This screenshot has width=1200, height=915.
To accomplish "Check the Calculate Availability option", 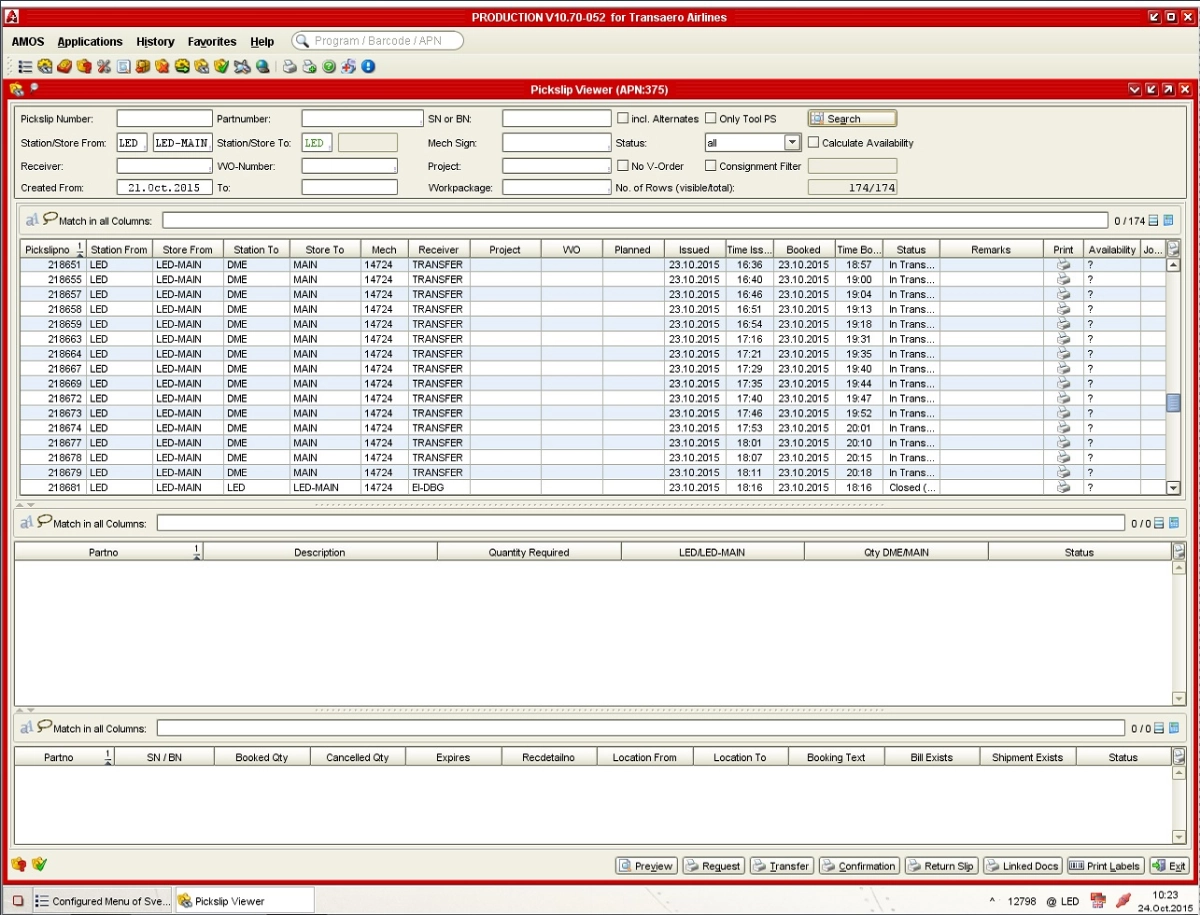I will click(814, 142).
